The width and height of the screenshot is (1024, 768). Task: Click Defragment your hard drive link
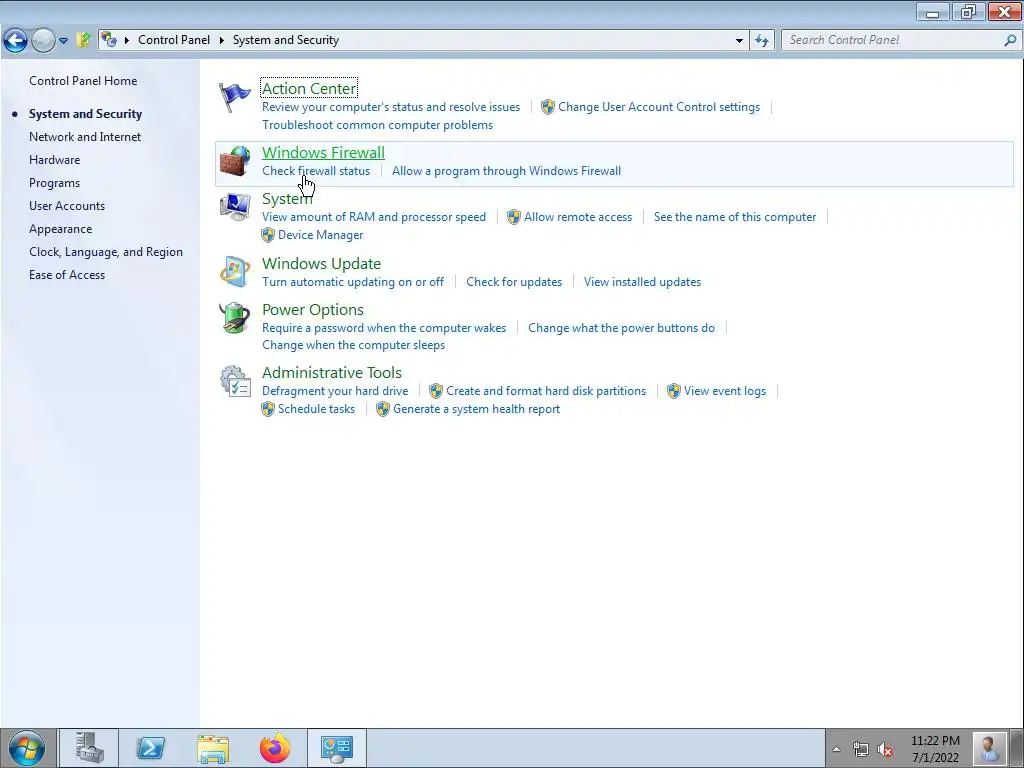pyautogui.click(x=335, y=391)
